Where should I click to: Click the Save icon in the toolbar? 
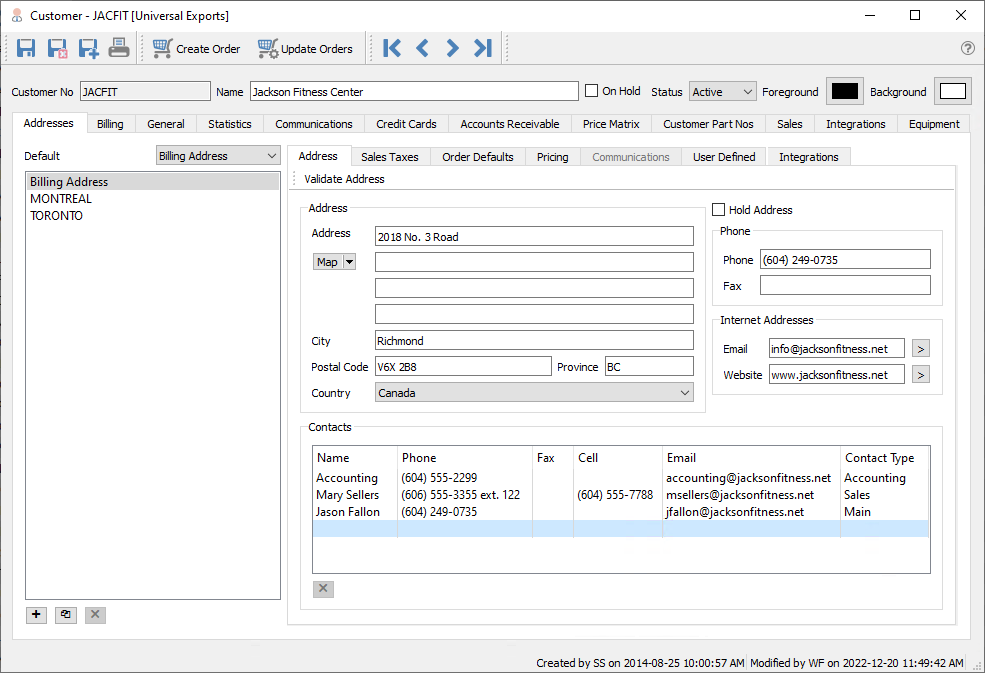point(26,48)
